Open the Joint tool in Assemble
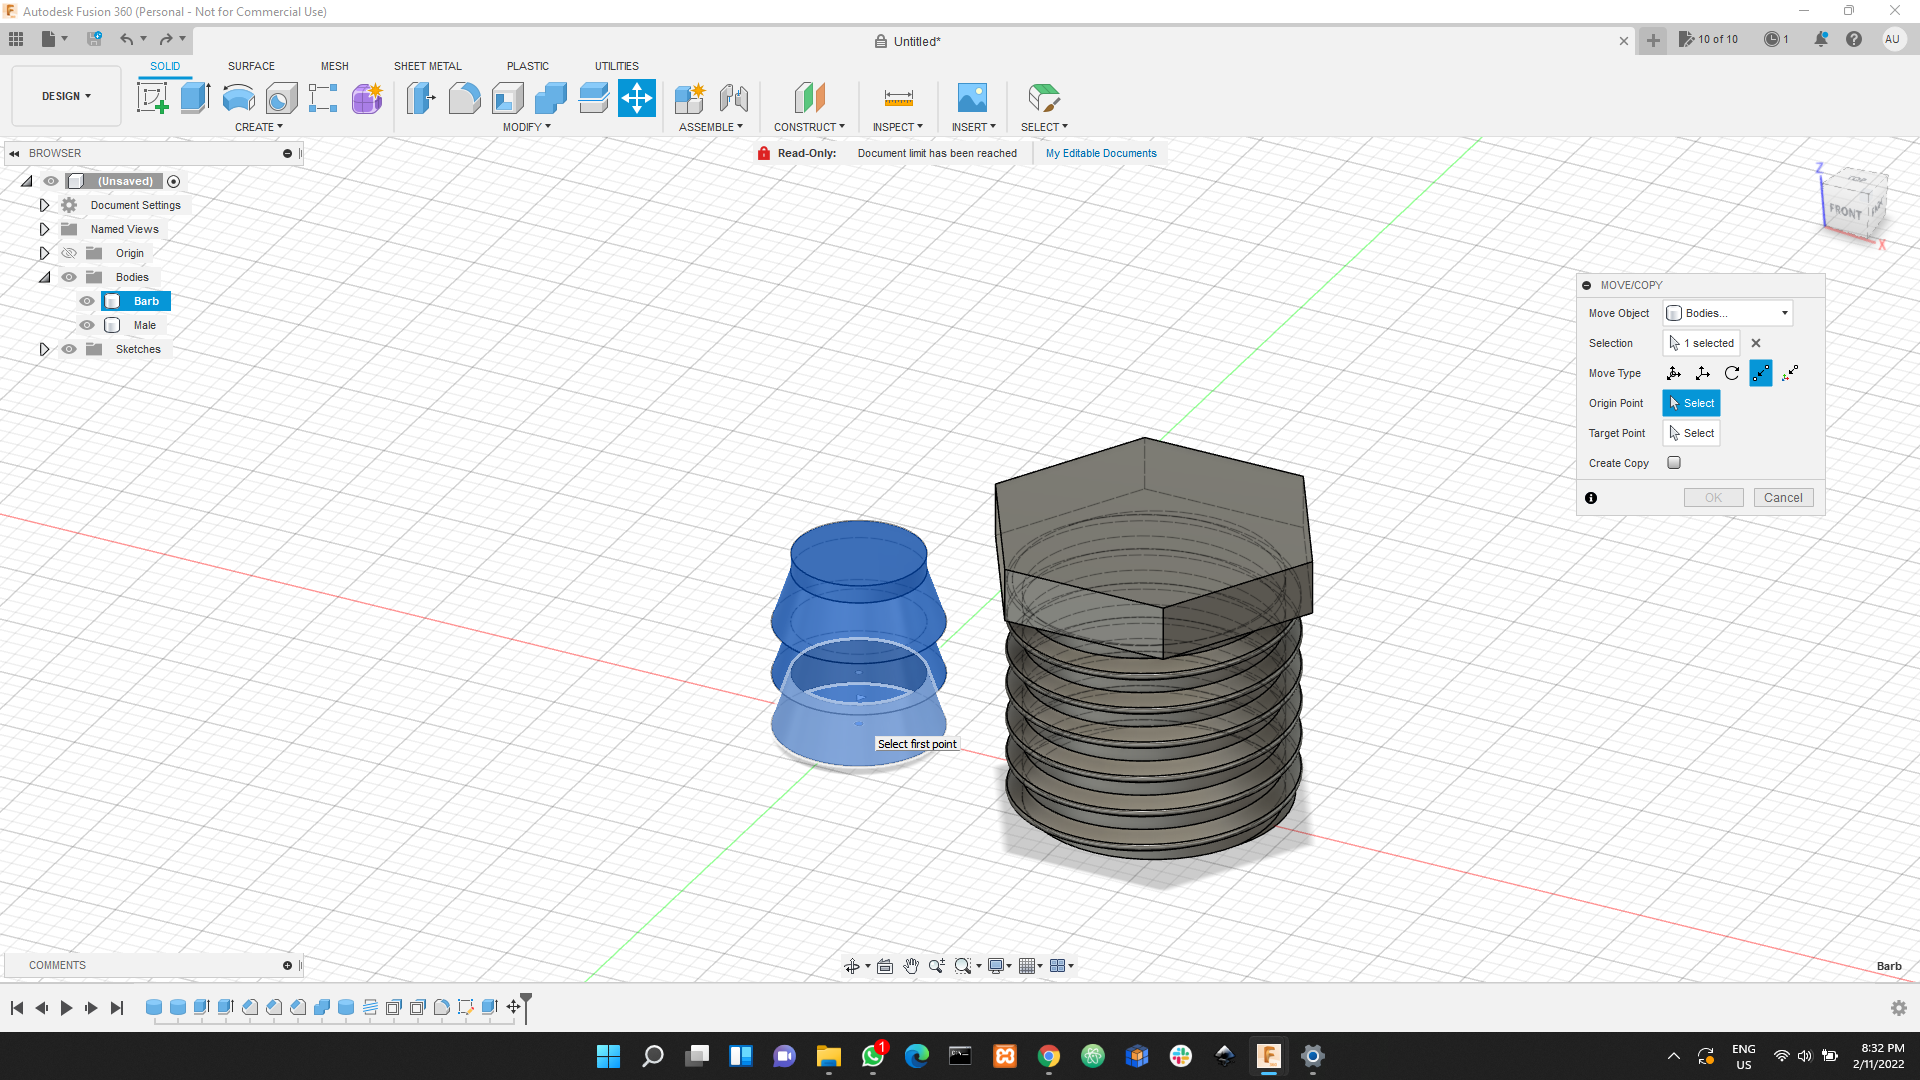 coord(733,98)
